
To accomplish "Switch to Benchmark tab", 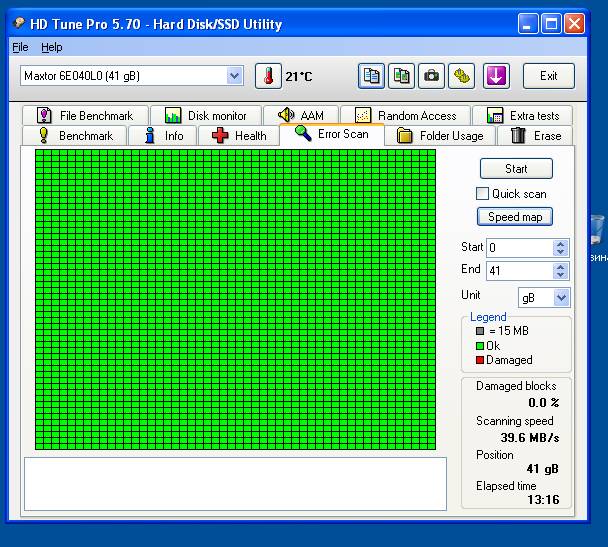I will tap(75, 136).
